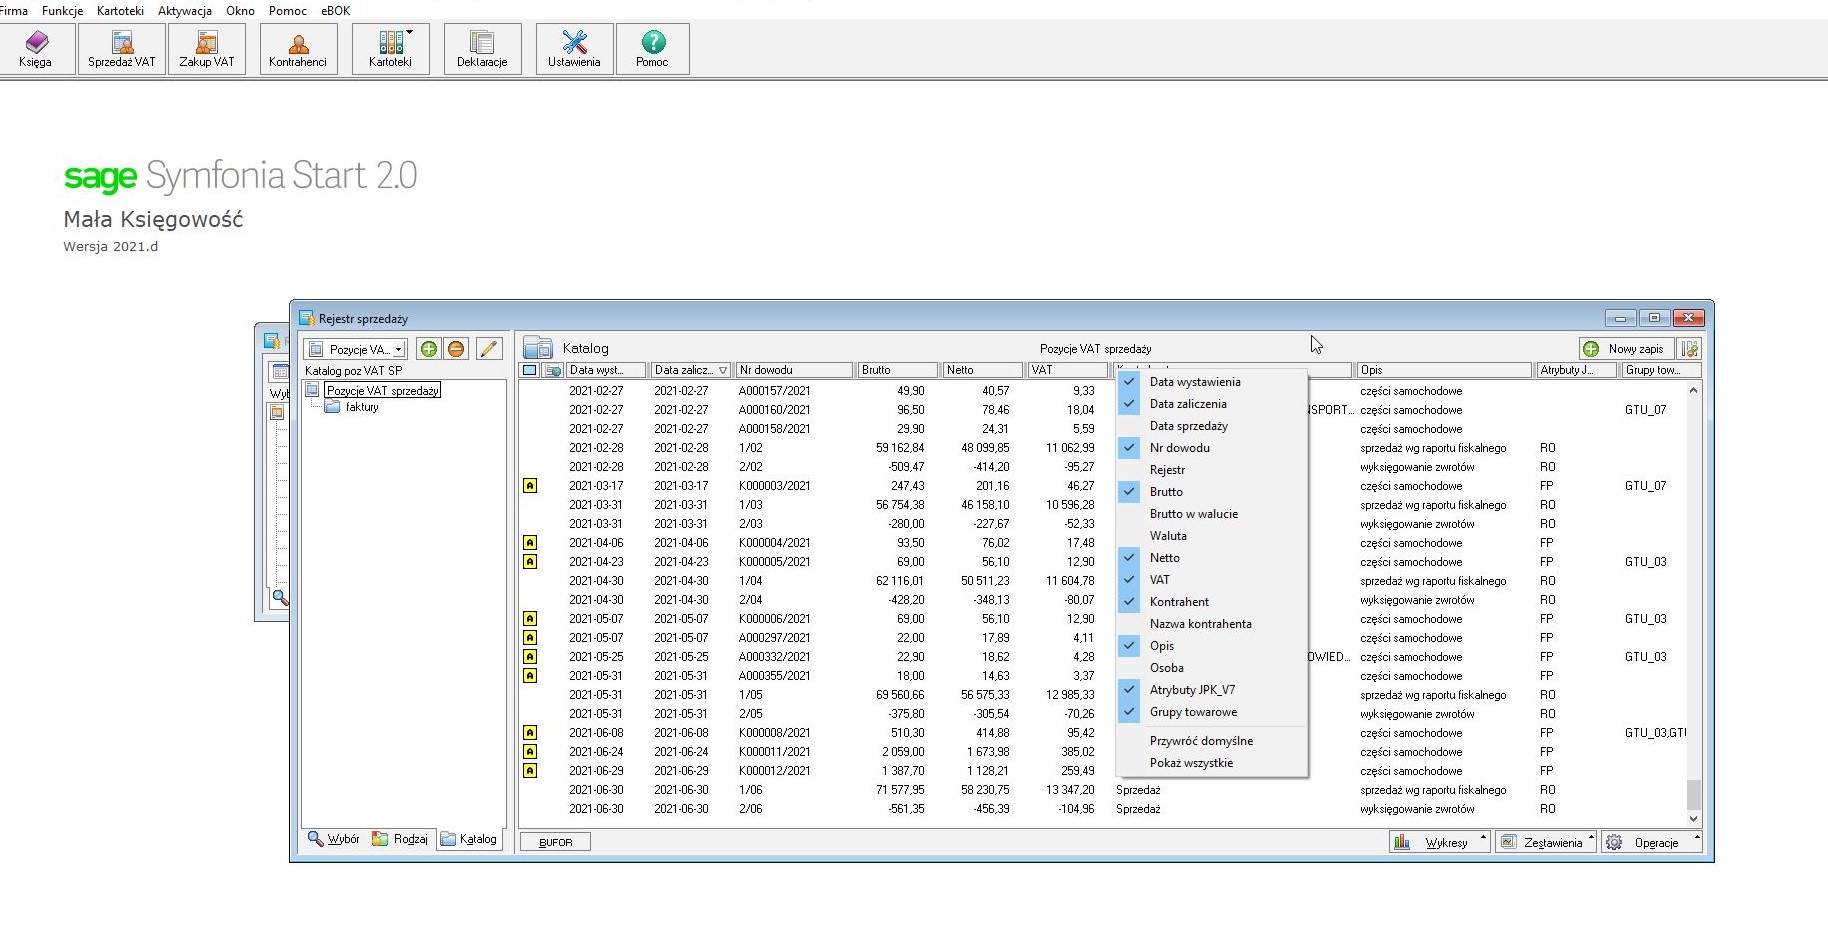1828x934 pixels.
Task: Click pencil edit catalog icon
Action: coord(488,349)
